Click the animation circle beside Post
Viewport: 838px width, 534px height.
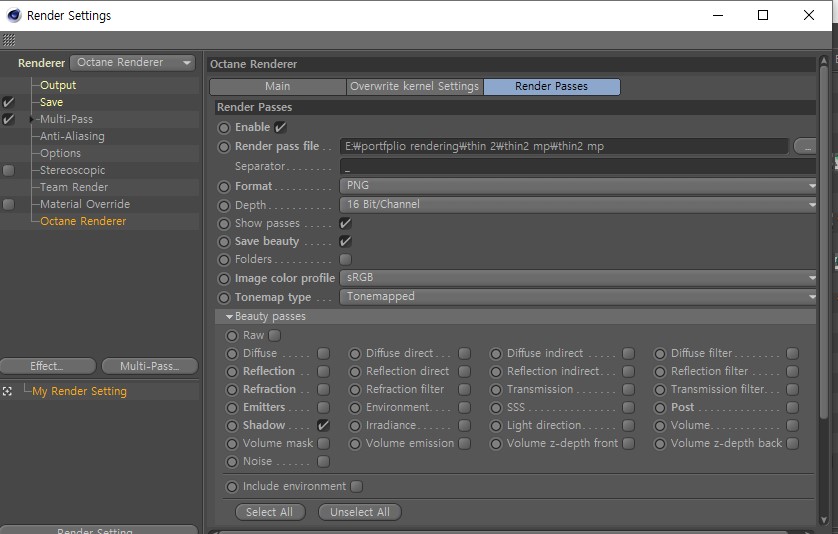660,408
